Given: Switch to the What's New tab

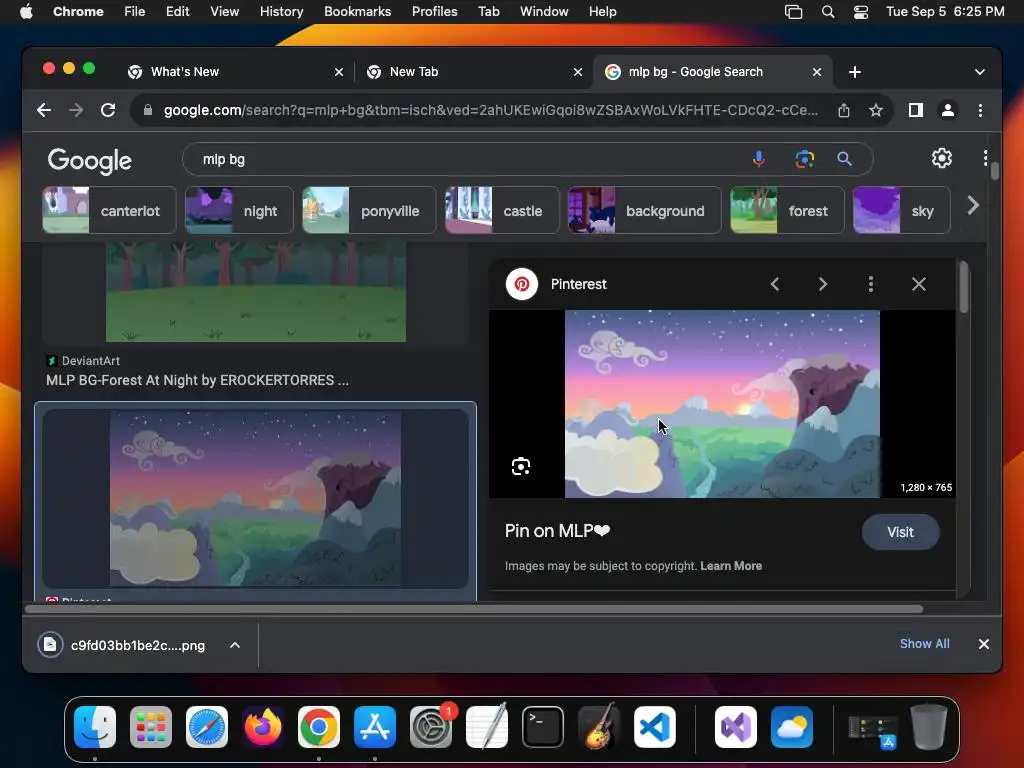Looking at the screenshot, I should (235, 72).
